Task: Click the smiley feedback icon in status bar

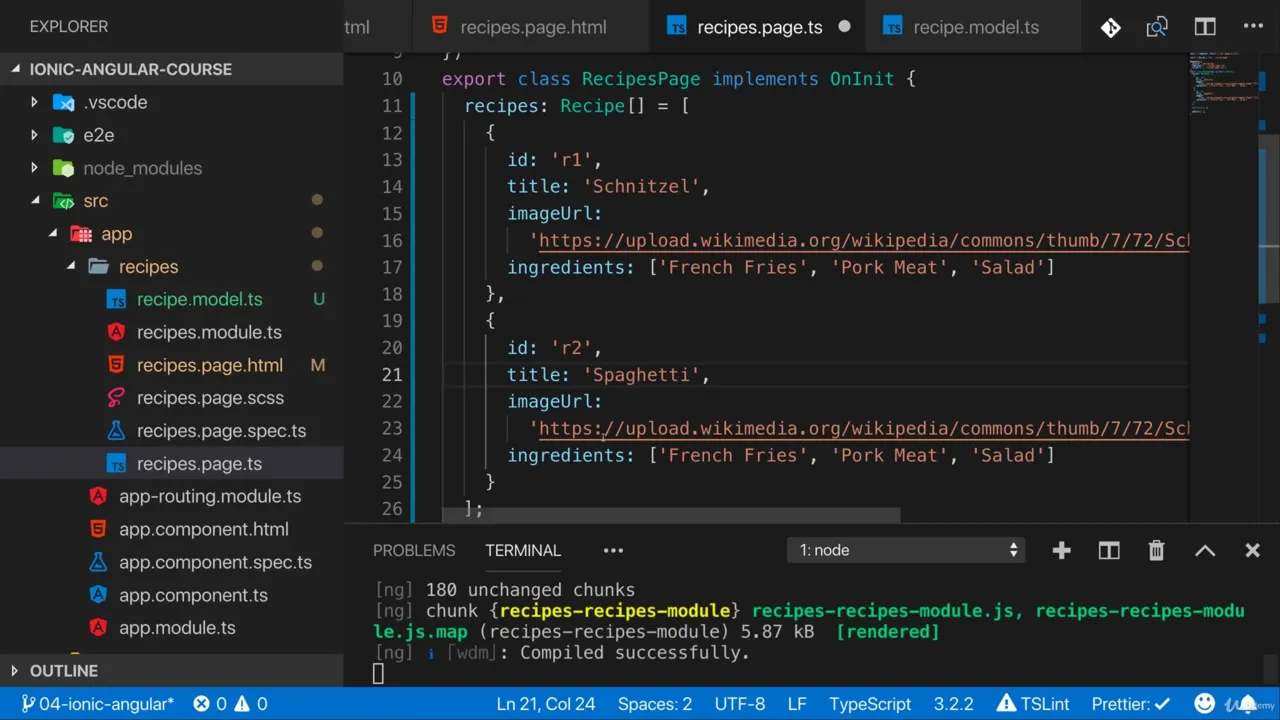Action: point(1205,704)
